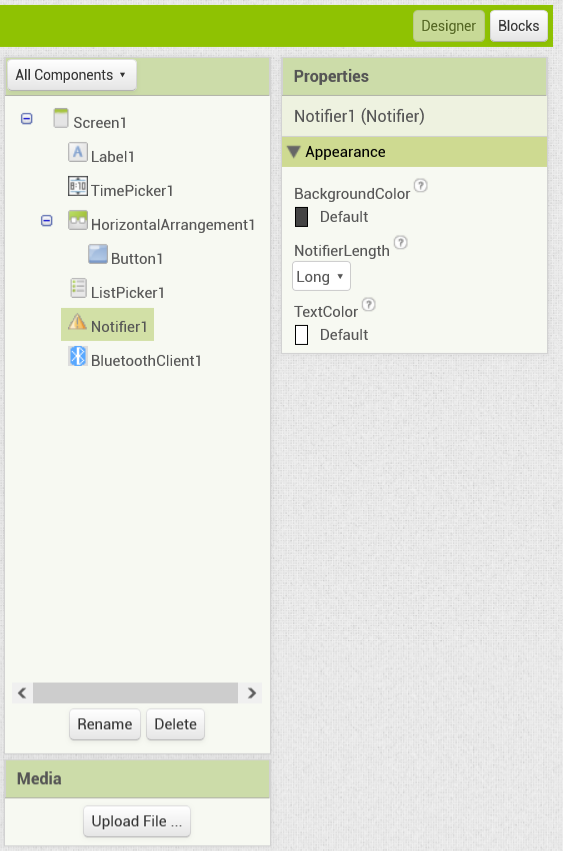This screenshot has height=851, width=563.
Task: Open help for BackgroundColor property
Action: coord(420,186)
